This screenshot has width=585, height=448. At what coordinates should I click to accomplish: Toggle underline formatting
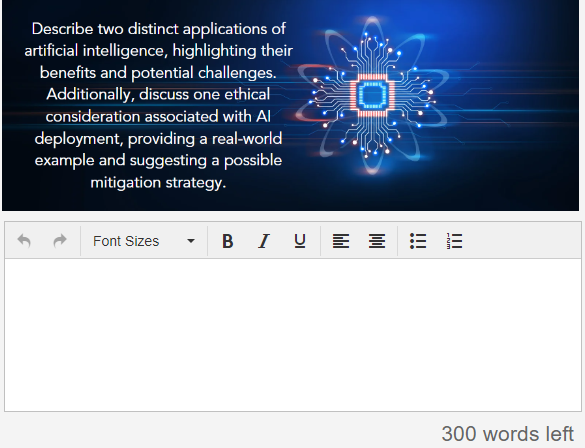click(x=300, y=241)
